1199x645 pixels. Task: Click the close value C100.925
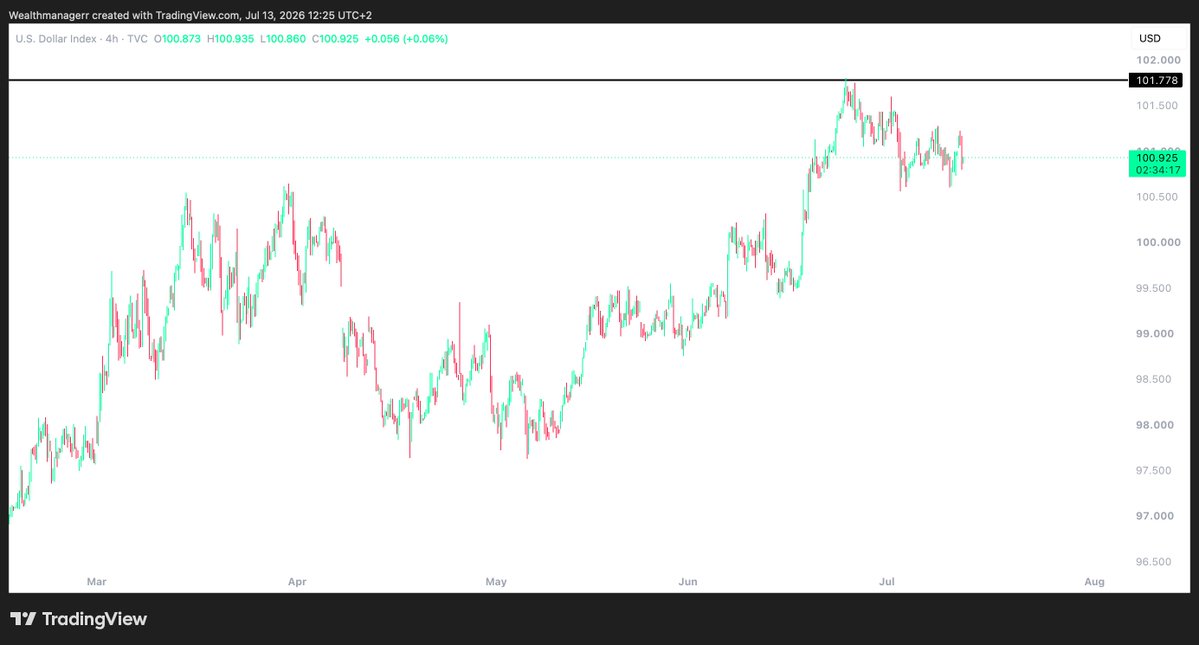335,38
